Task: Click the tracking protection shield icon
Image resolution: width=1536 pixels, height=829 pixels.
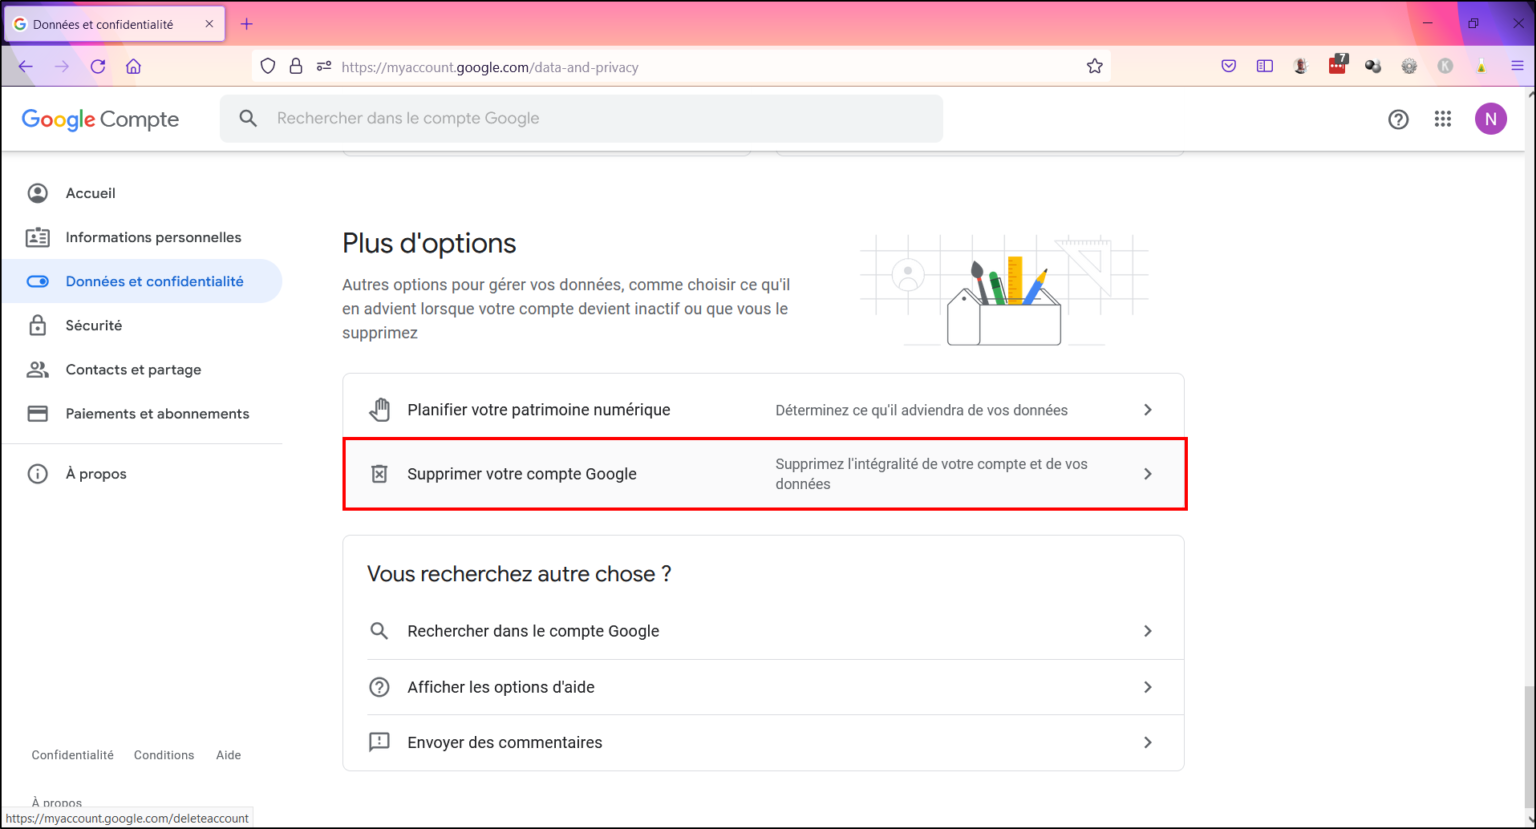Action: [267, 65]
